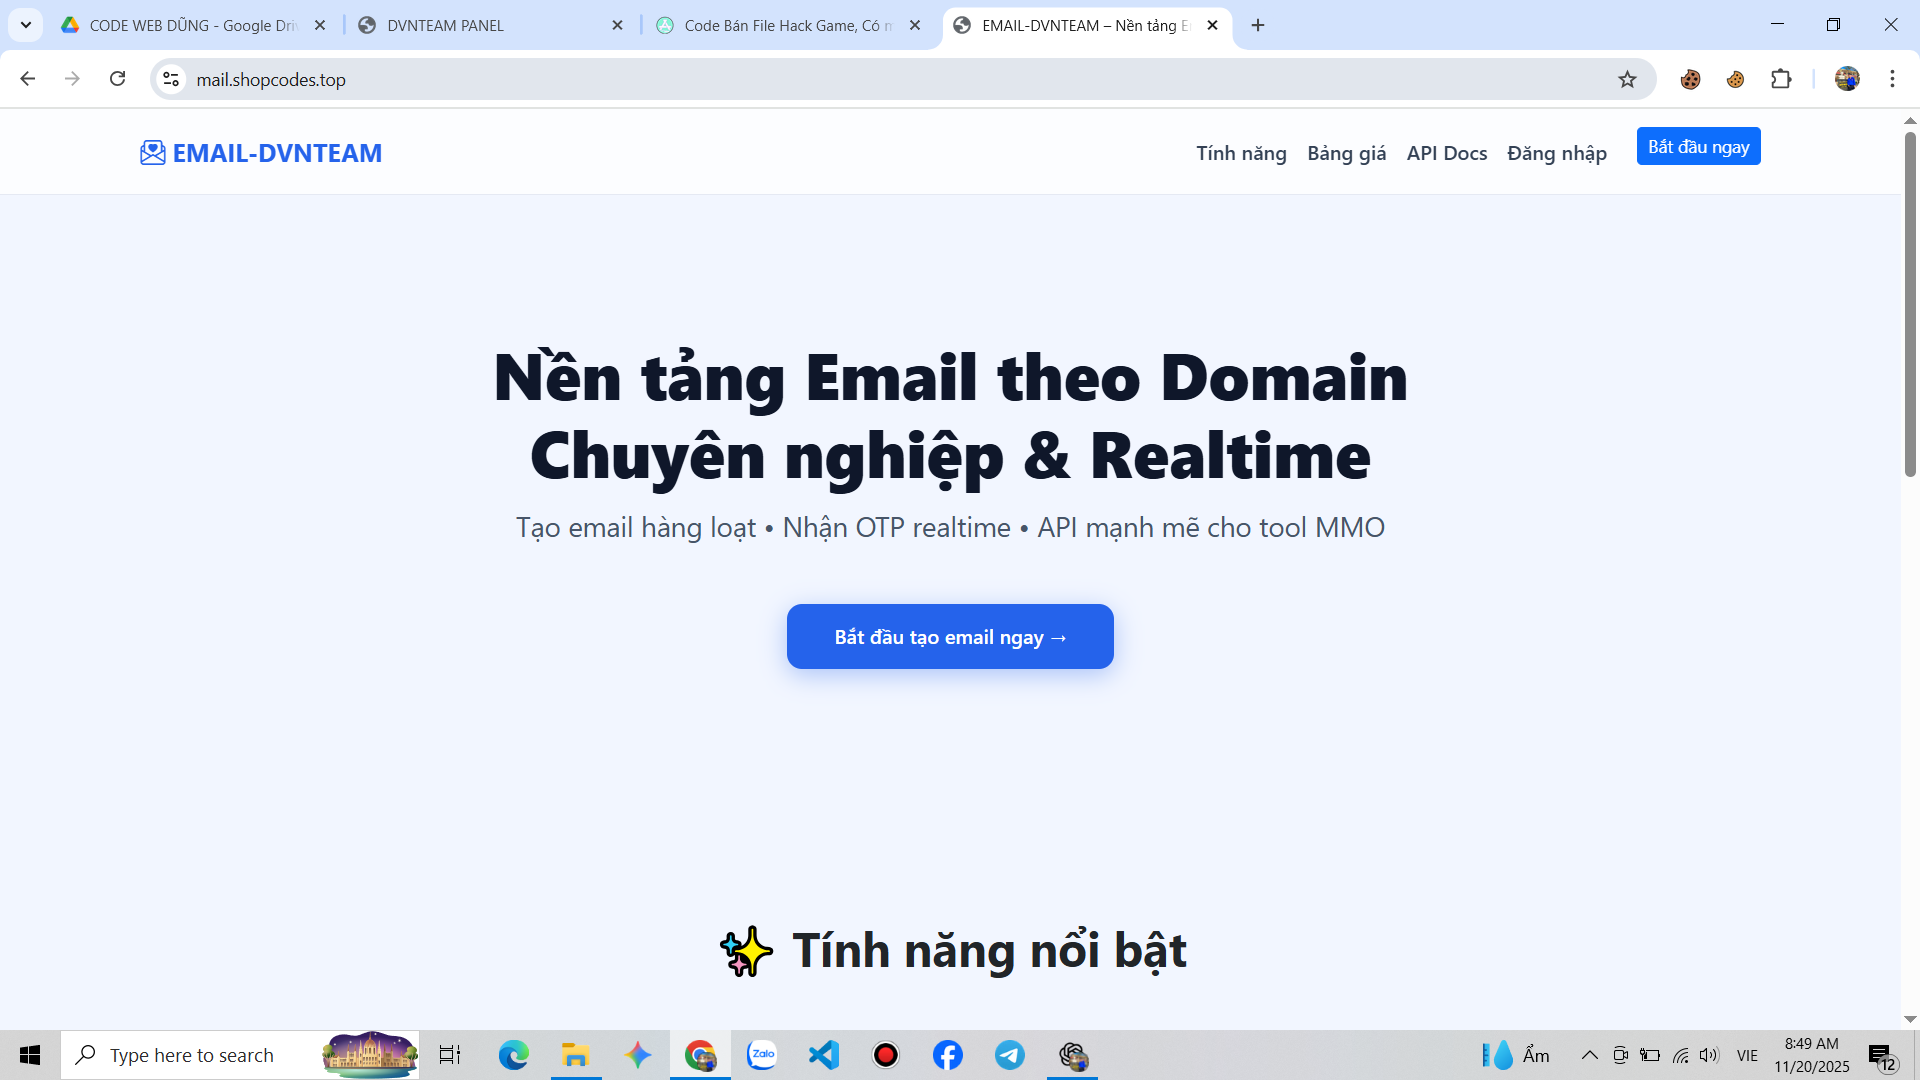Open Google Chrome on the taskbar

[x=700, y=1055]
